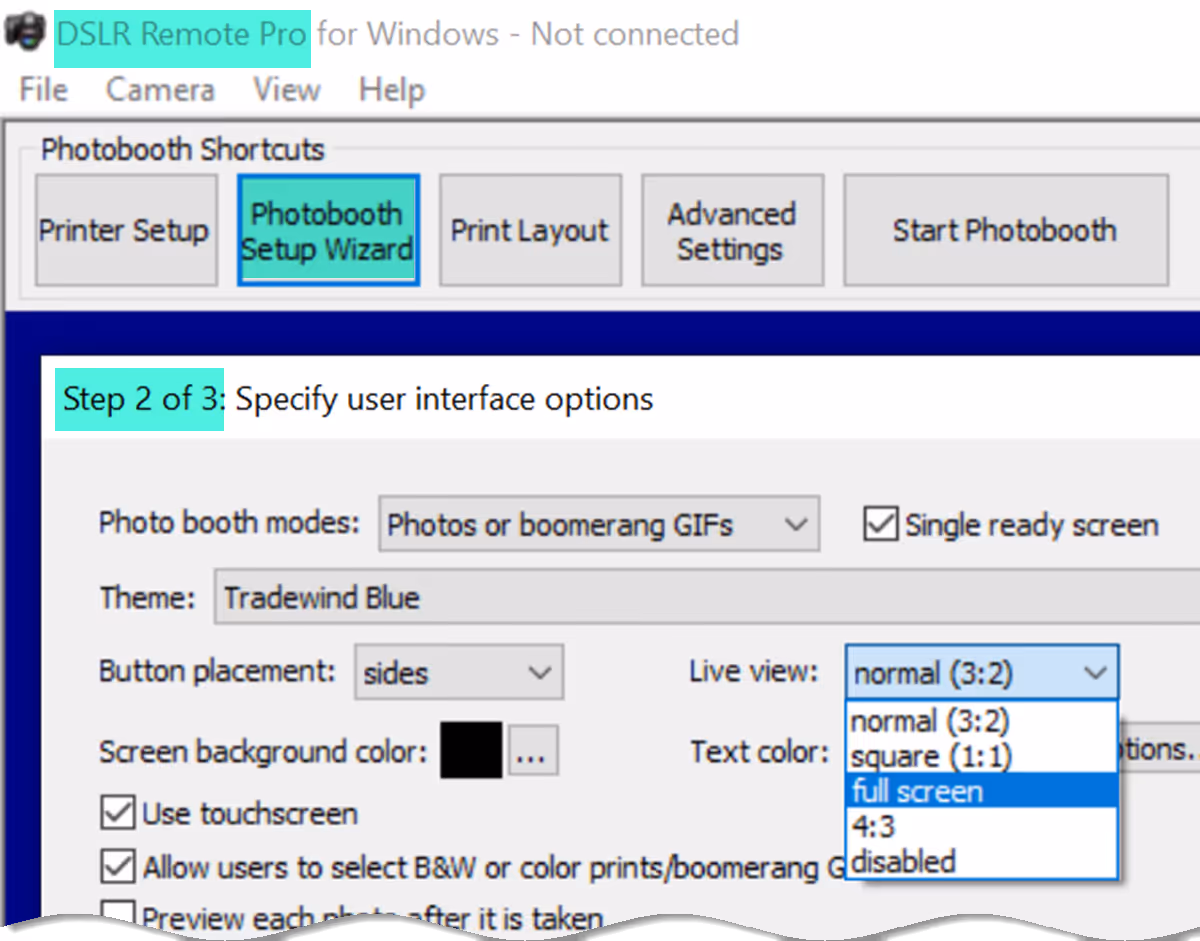Collapse the Live view combo box
Viewport: 1200px width, 941px height.
[x=981, y=673]
